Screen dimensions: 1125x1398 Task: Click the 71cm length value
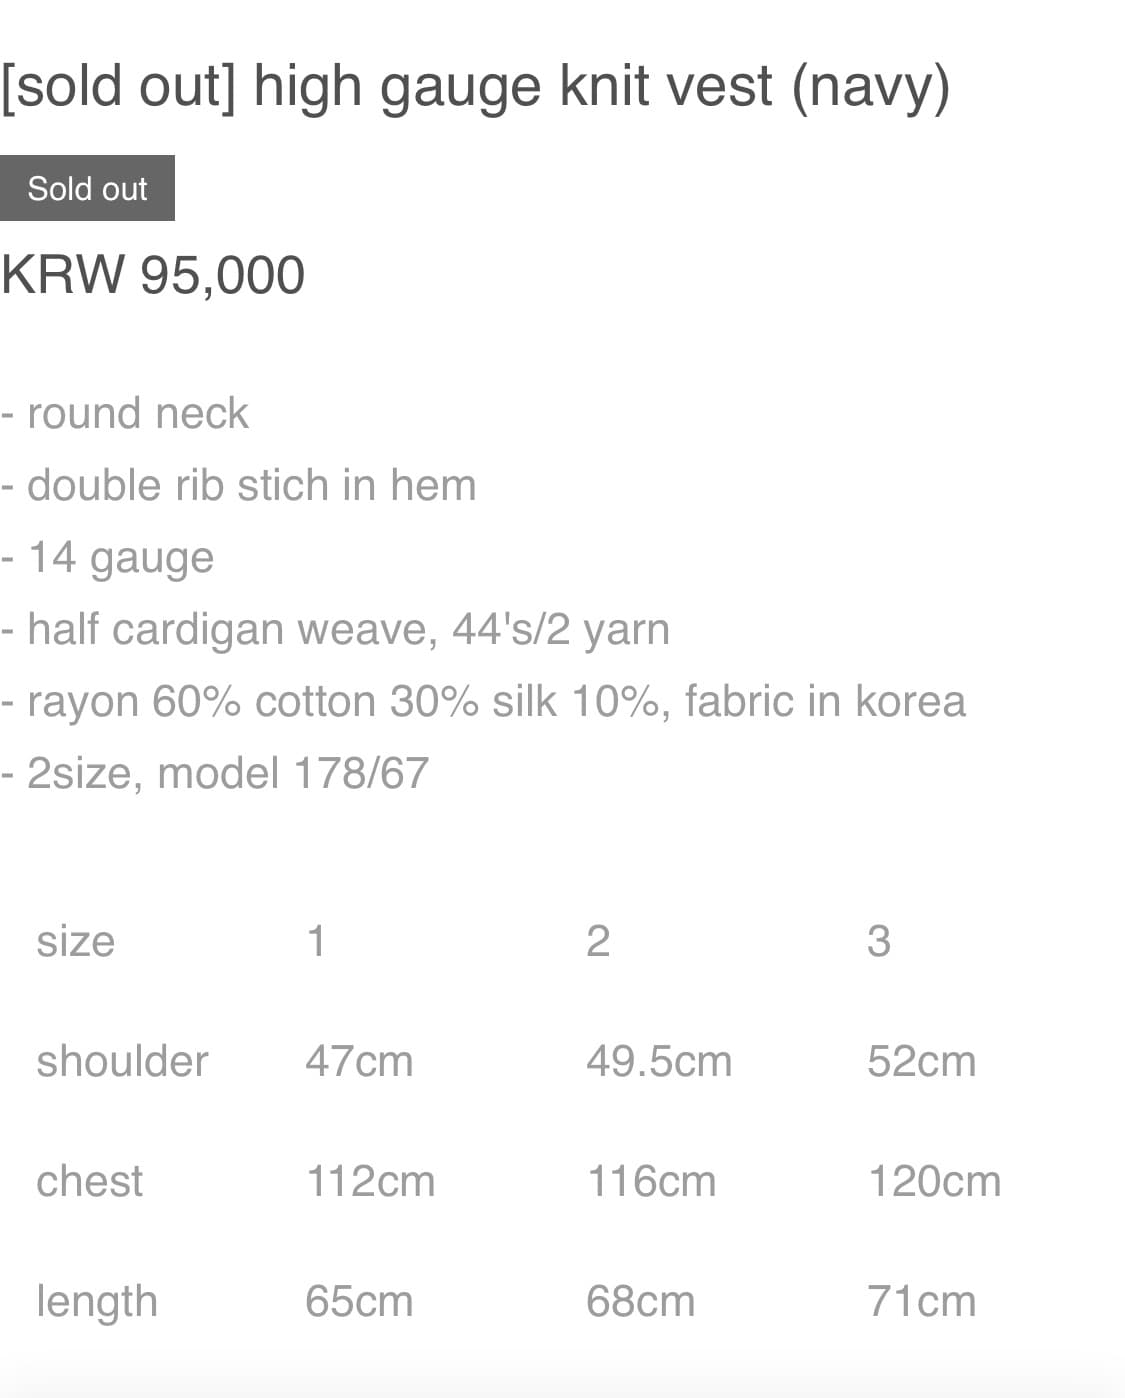coord(921,1301)
